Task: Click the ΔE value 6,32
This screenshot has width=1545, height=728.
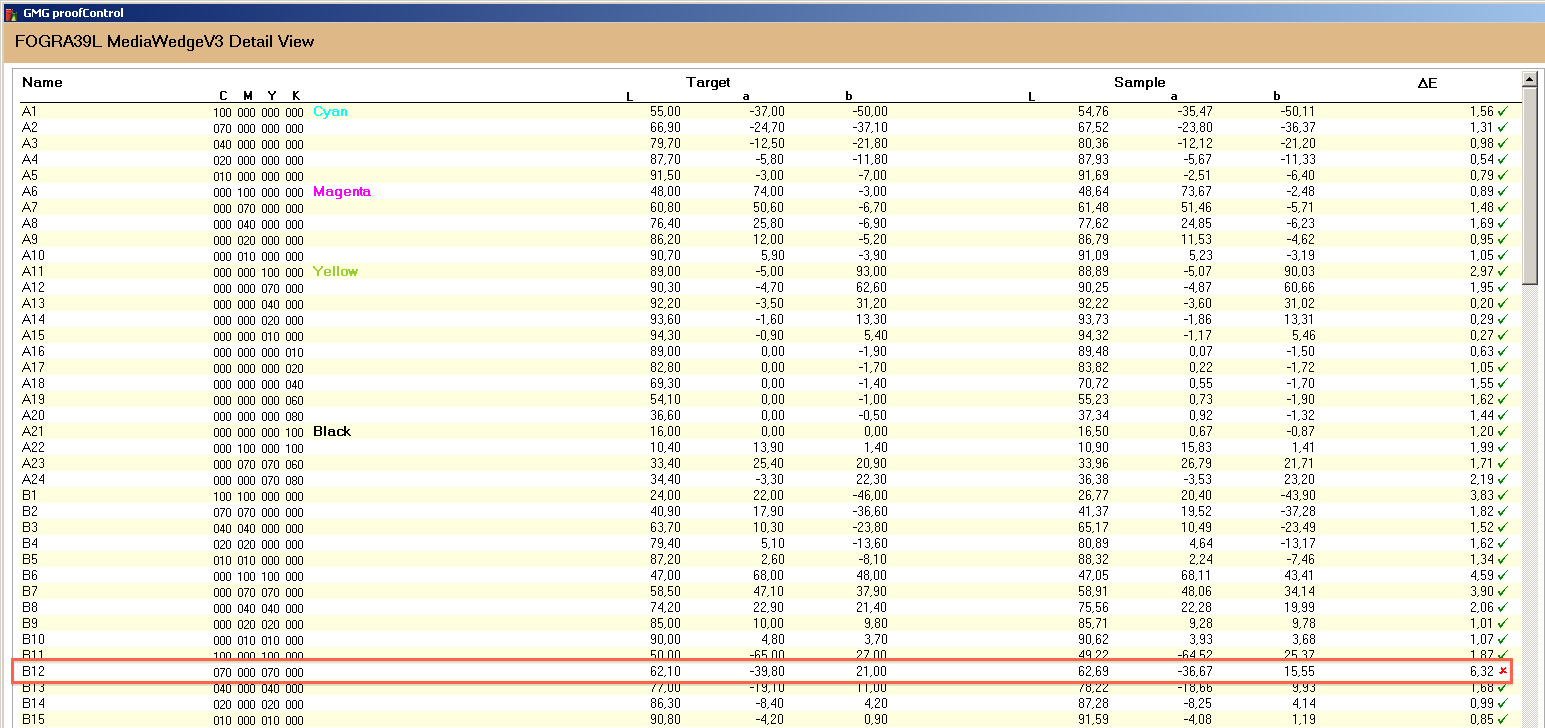Action: pos(1482,671)
